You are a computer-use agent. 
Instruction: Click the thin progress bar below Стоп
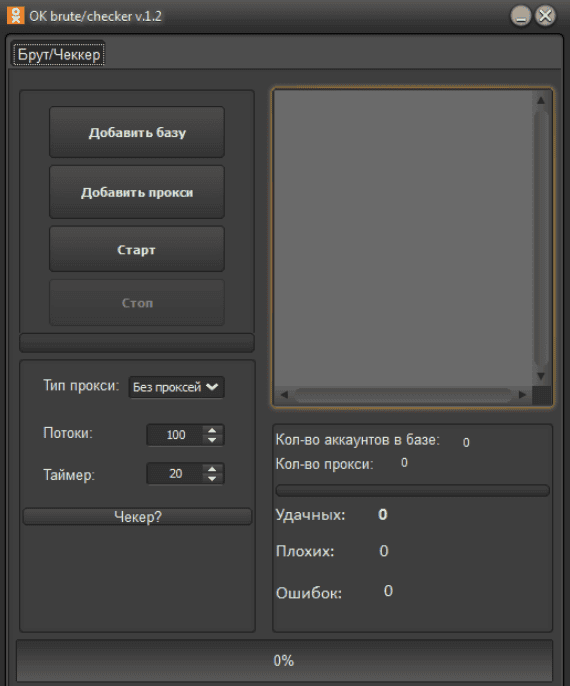point(137,343)
